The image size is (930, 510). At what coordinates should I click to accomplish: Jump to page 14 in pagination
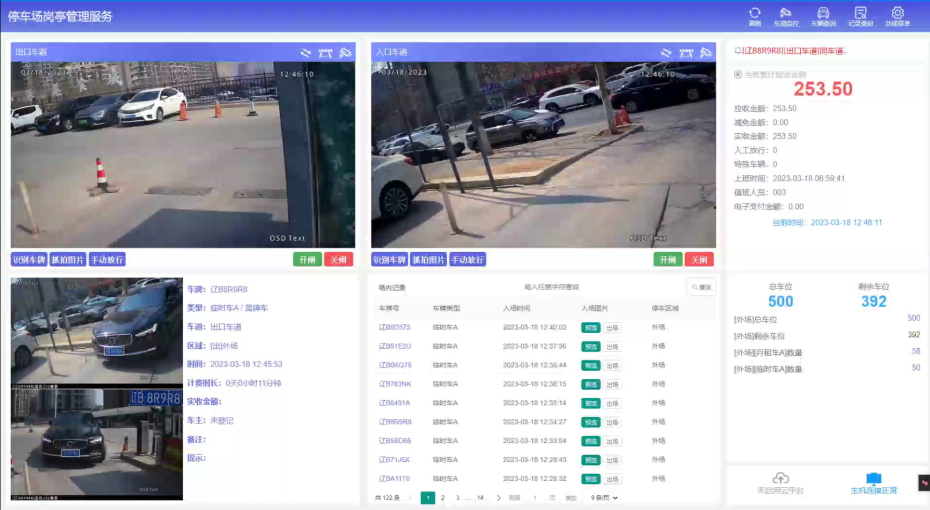480,497
